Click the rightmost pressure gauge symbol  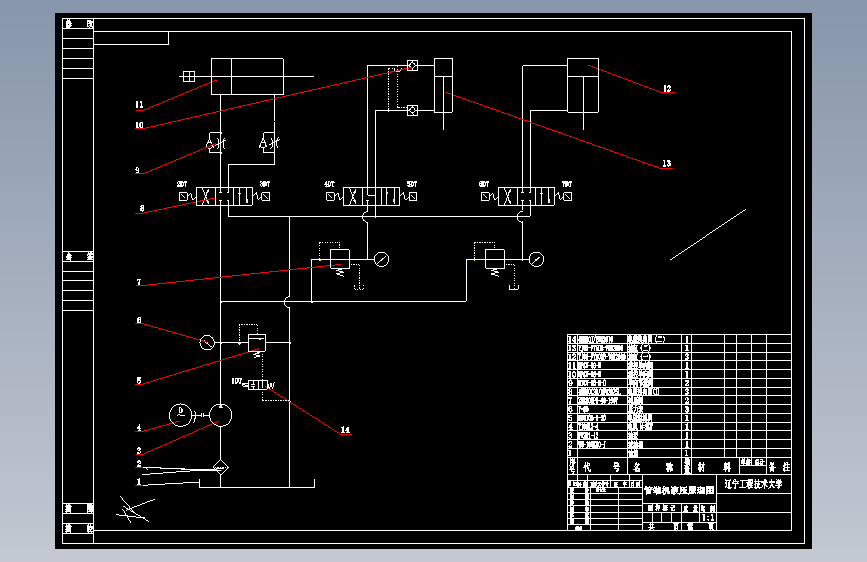click(x=536, y=259)
